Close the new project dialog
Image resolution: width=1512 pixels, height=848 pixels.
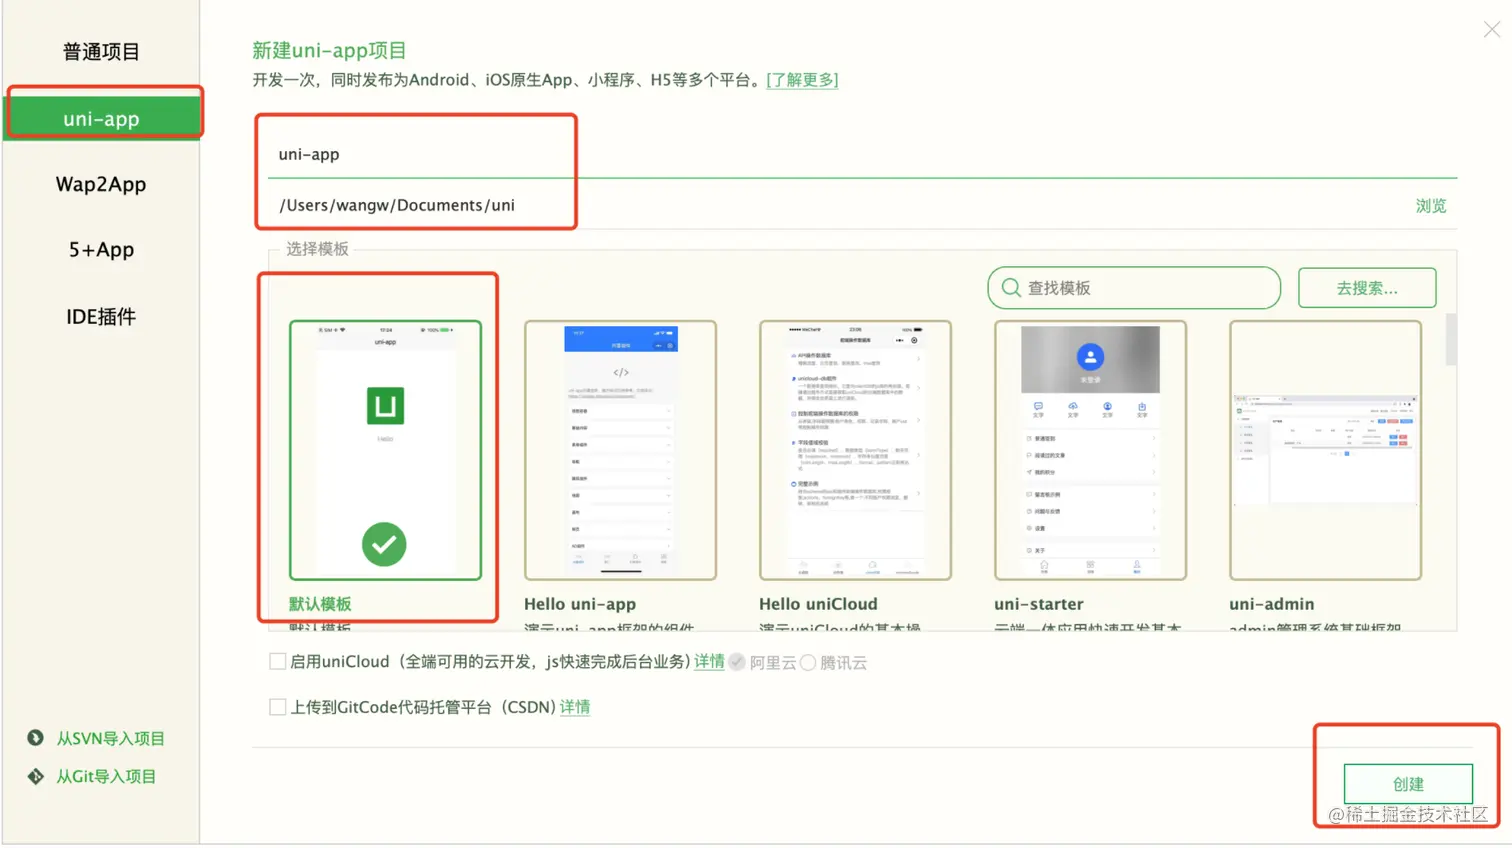coord(1491,30)
